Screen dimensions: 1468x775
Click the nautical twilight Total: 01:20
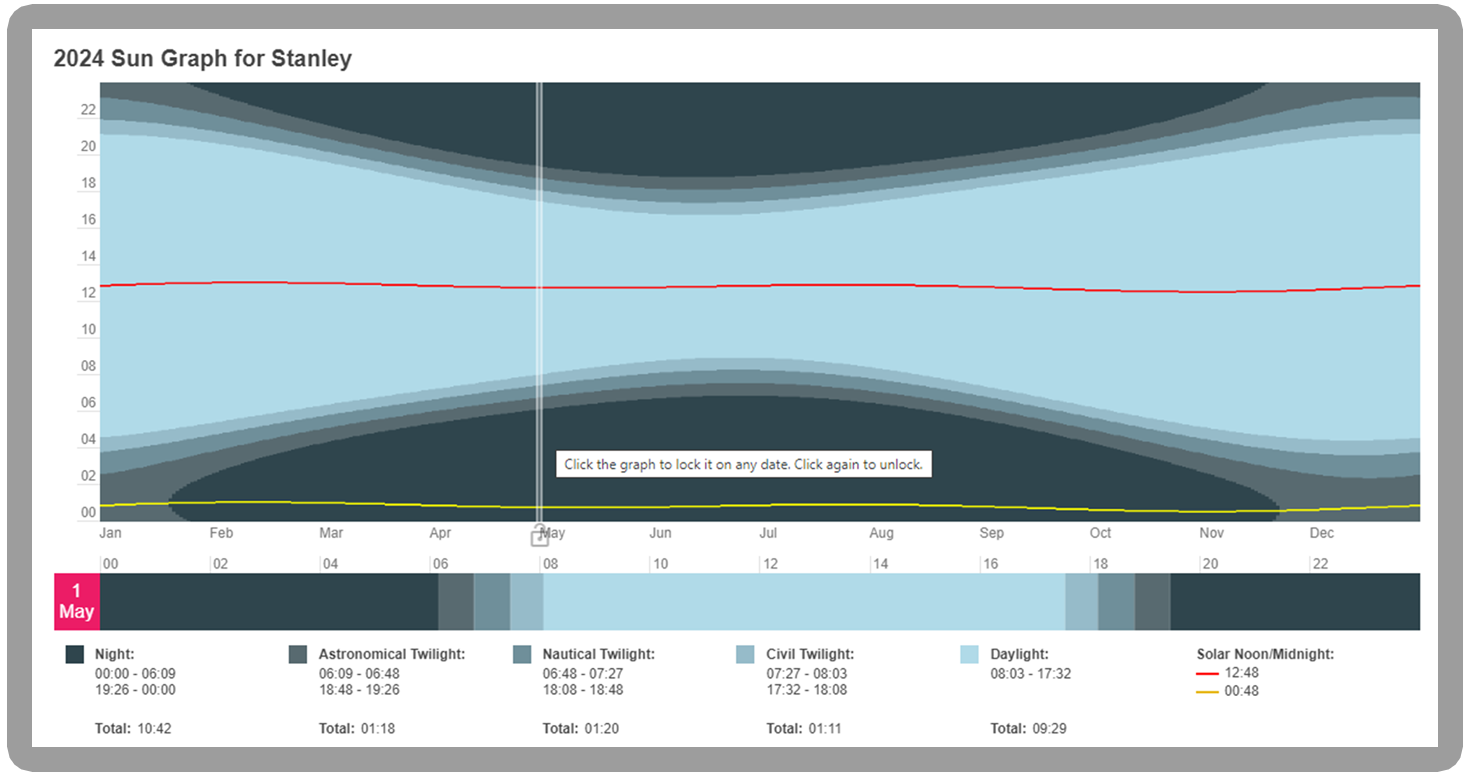point(581,729)
